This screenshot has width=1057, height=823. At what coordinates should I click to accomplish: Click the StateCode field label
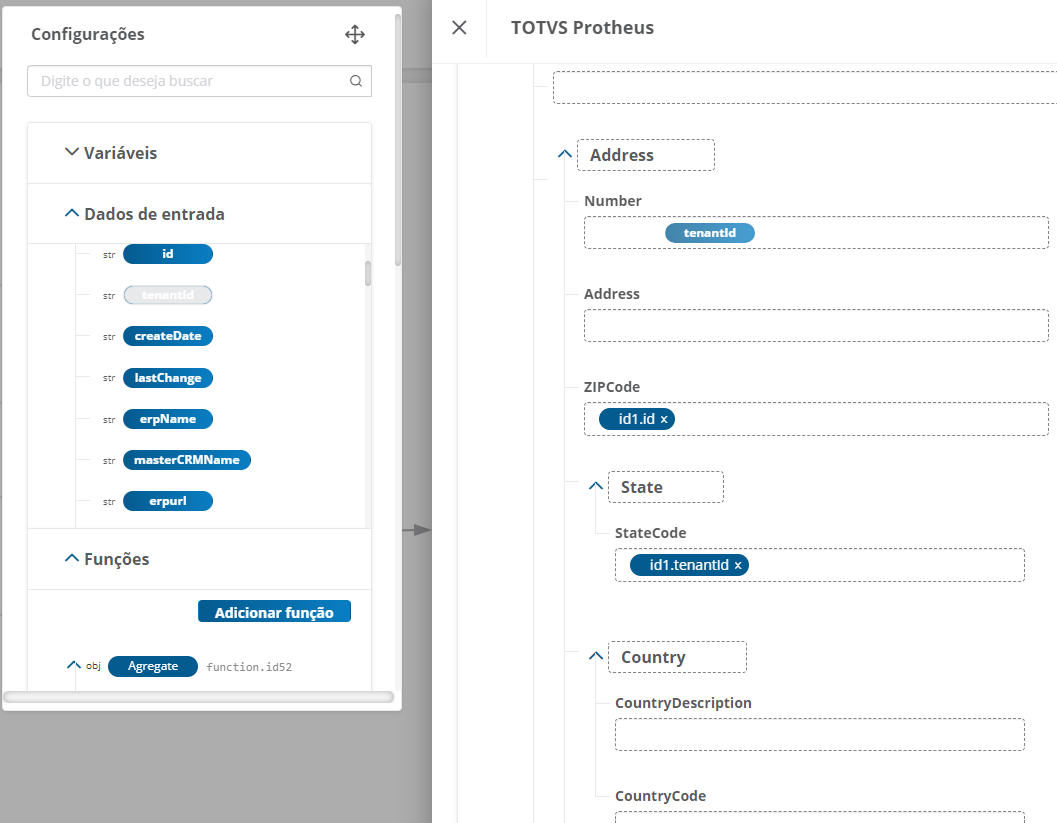pyautogui.click(x=651, y=533)
